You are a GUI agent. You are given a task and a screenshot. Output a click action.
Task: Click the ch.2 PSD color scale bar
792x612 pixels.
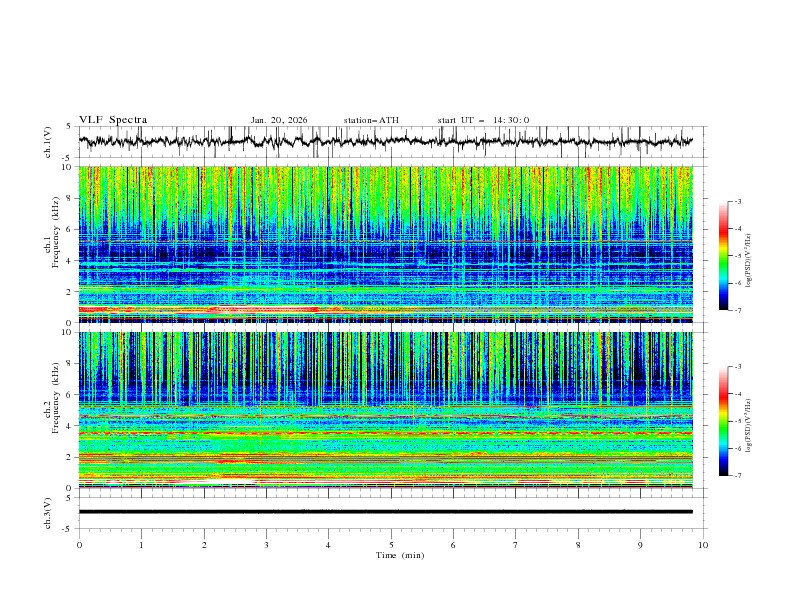(x=724, y=421)
